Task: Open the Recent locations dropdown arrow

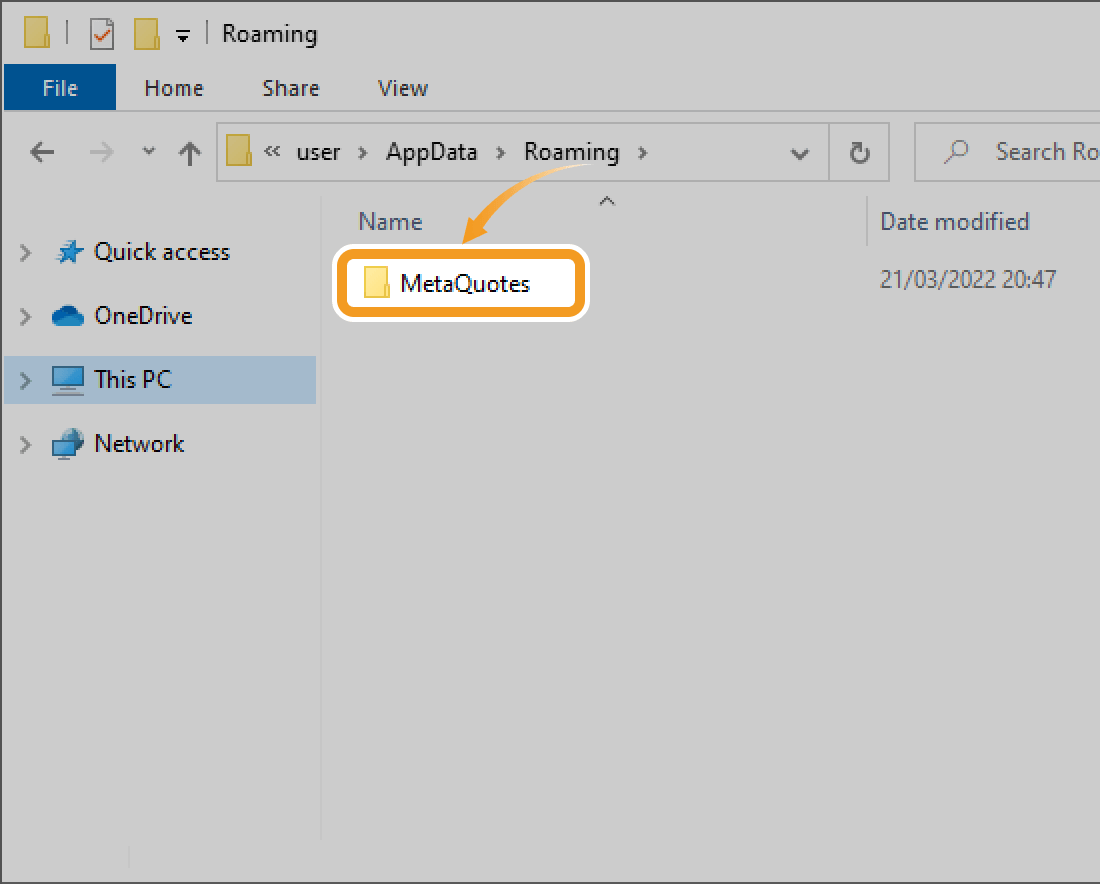Action: [x=149, y=152]
